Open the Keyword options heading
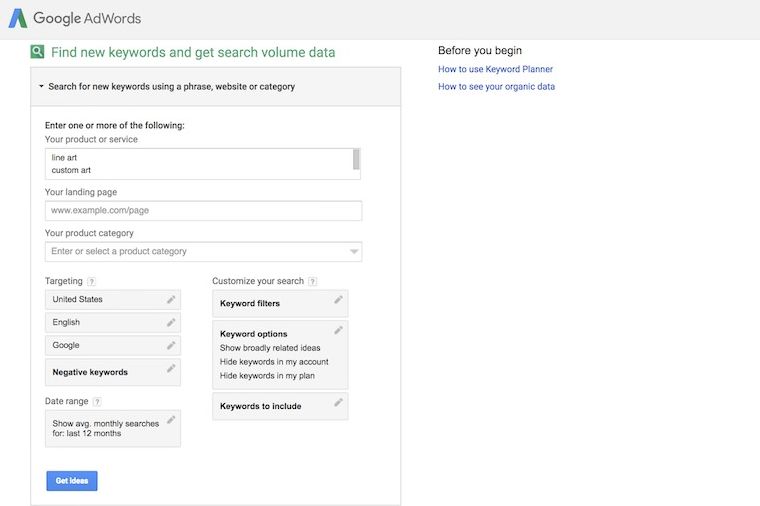The image size is (760, 506). (x=253, y=334)
